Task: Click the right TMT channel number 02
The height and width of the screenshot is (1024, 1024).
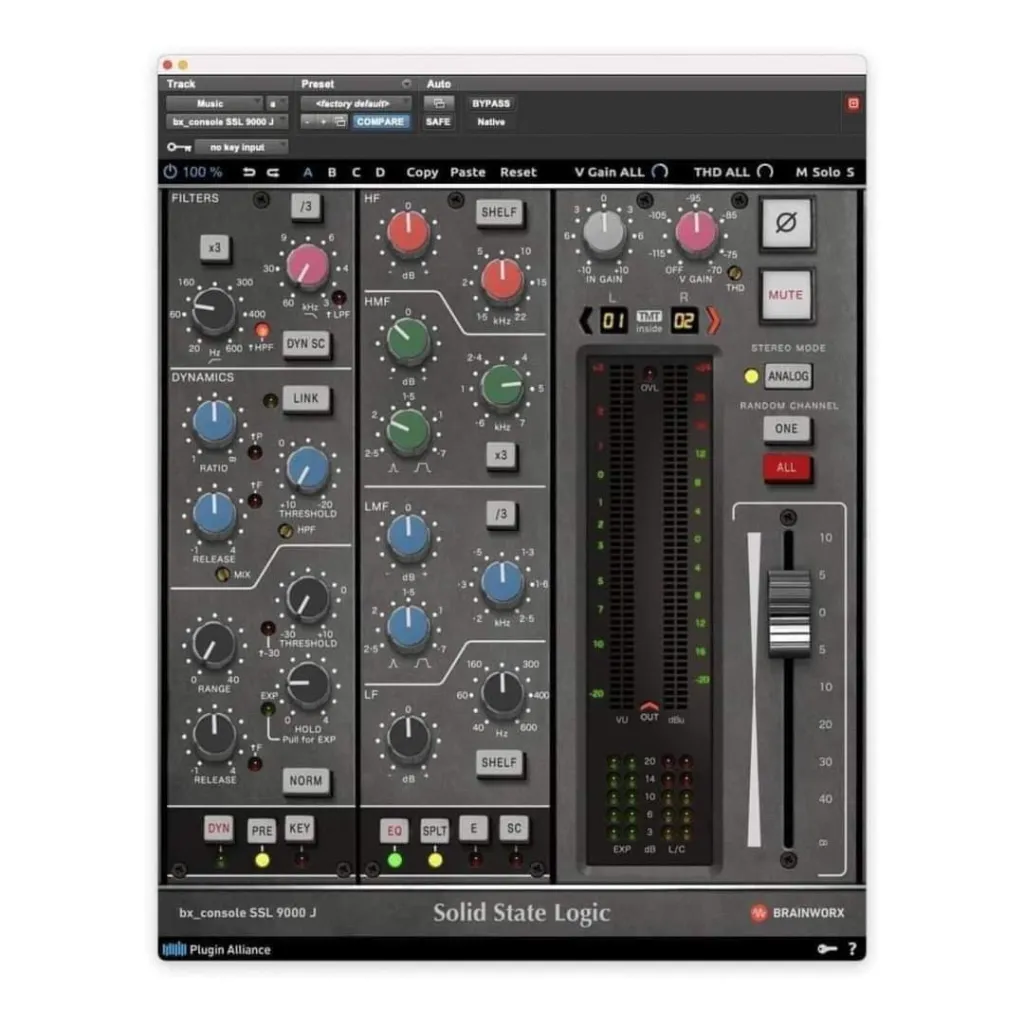Action: (684, 321)
